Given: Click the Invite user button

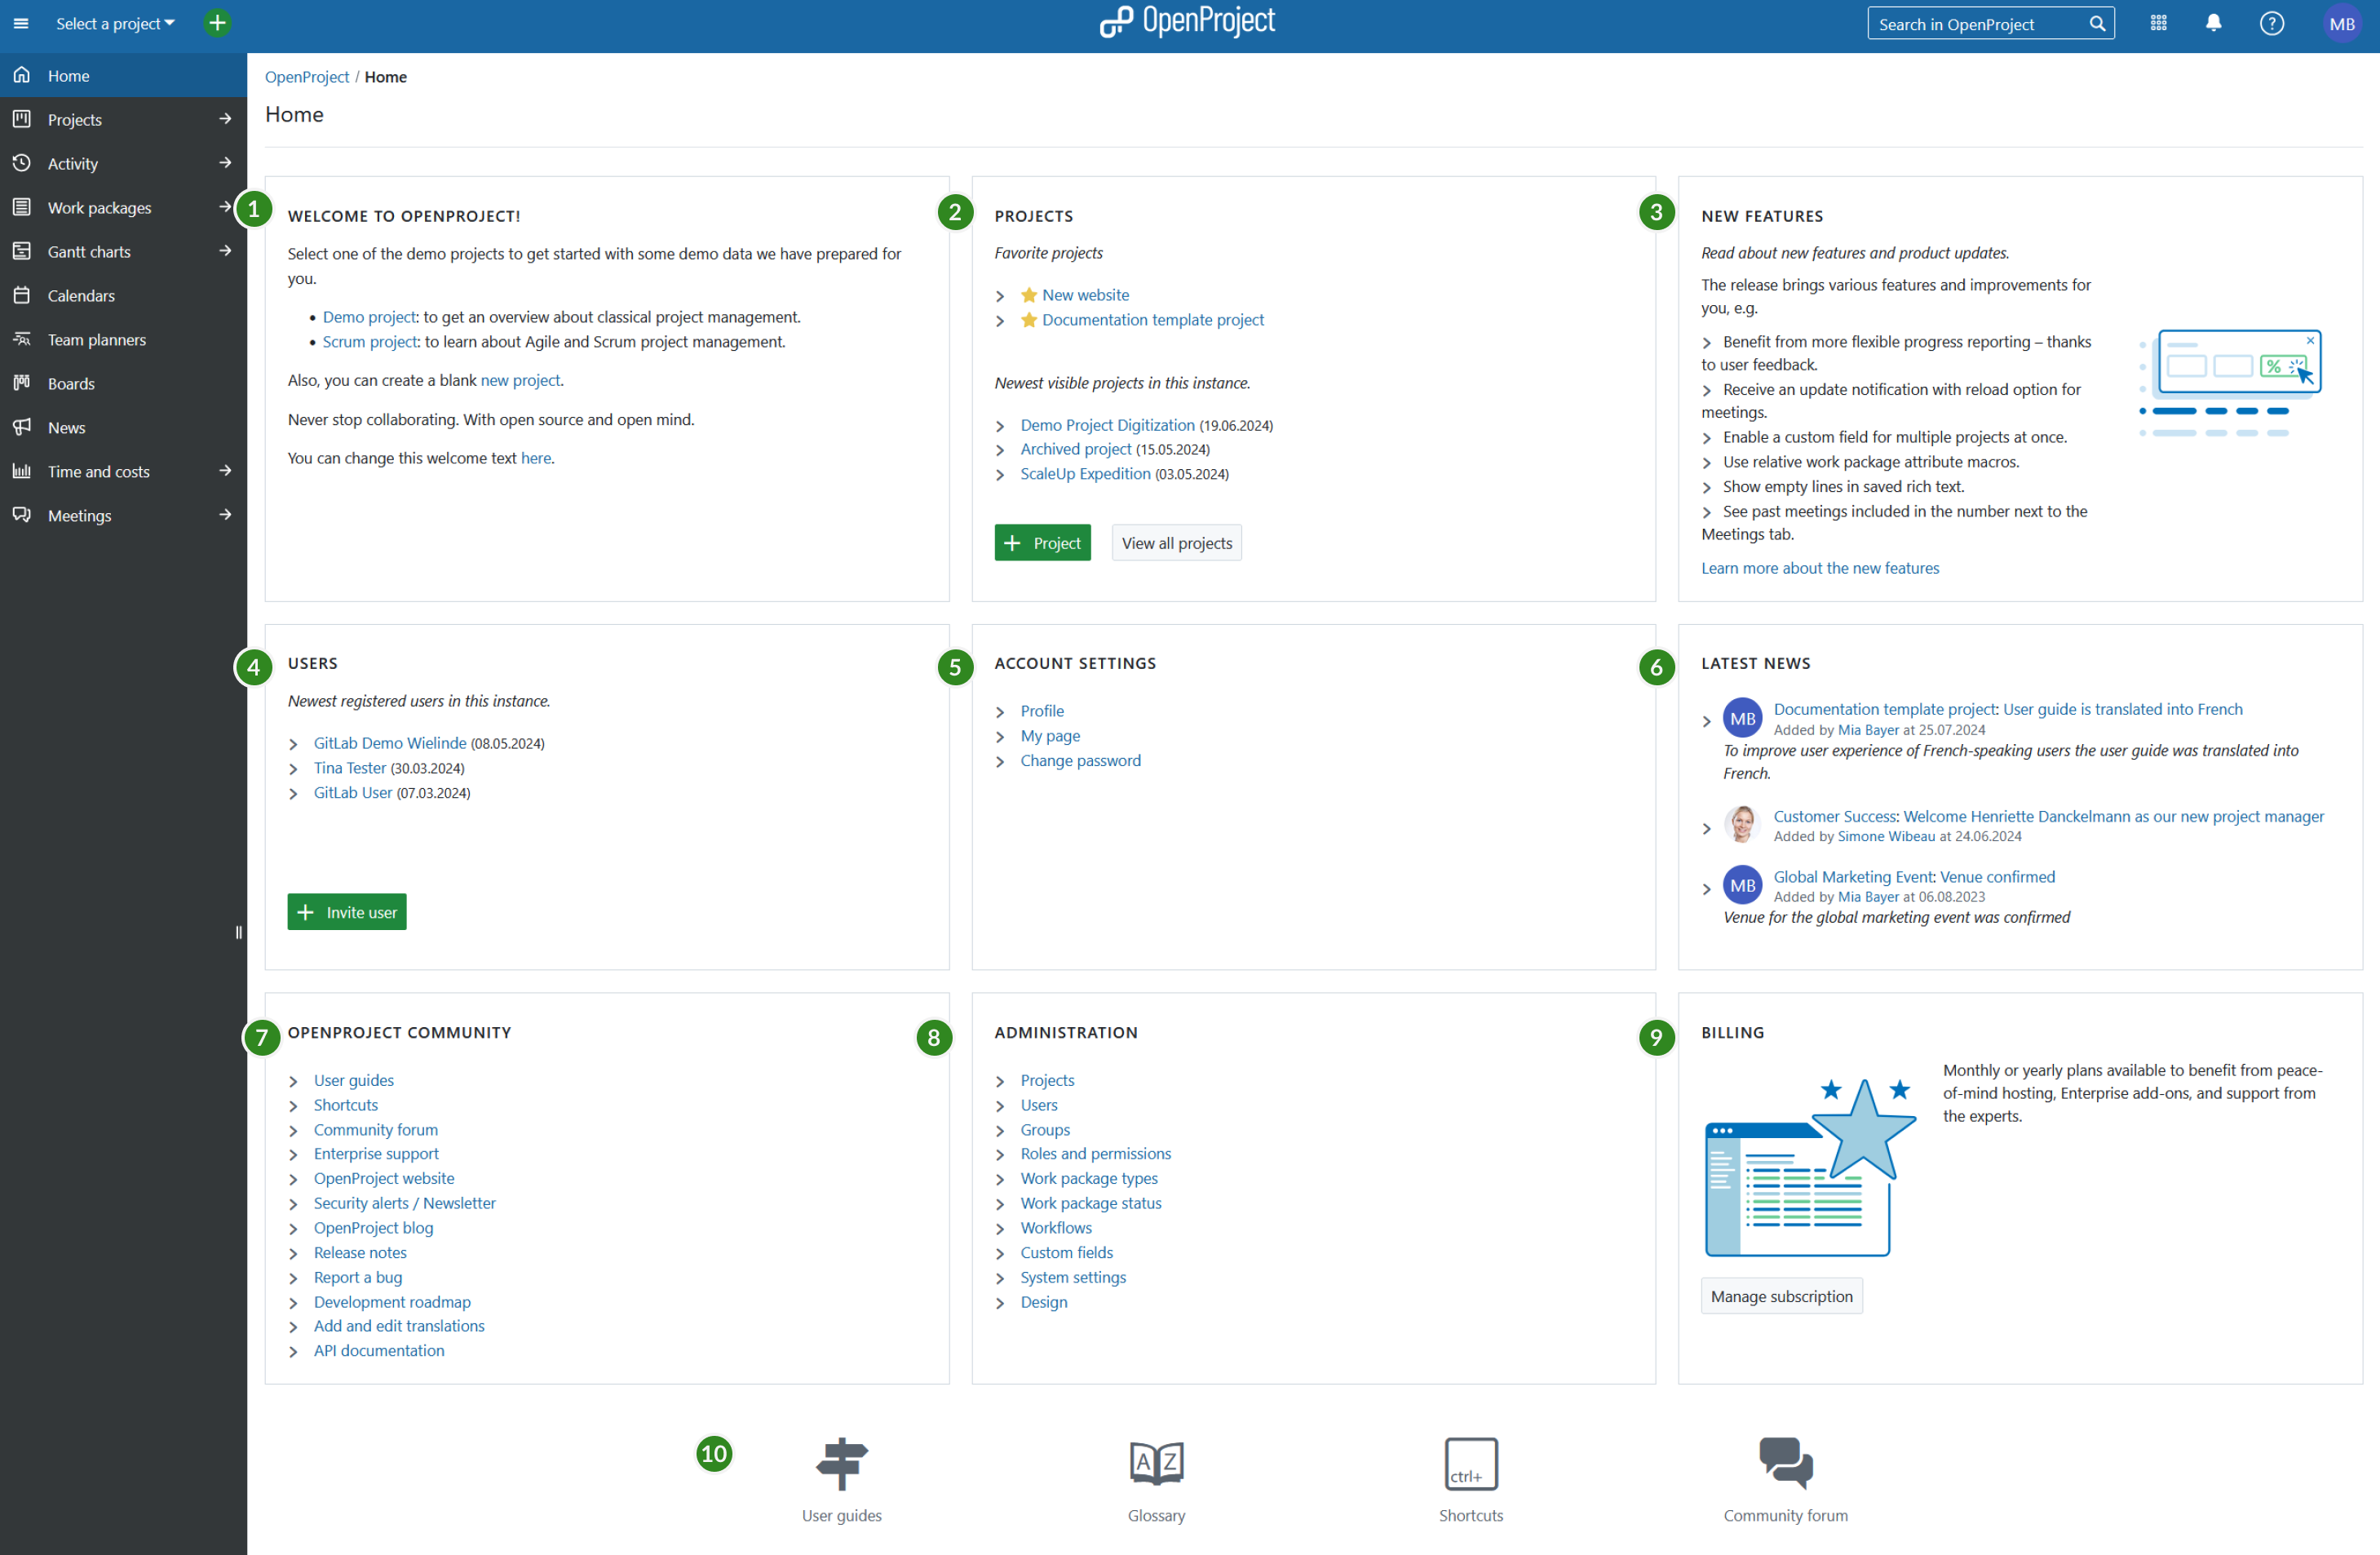Looking at the screenshot, I should point(347,912).
